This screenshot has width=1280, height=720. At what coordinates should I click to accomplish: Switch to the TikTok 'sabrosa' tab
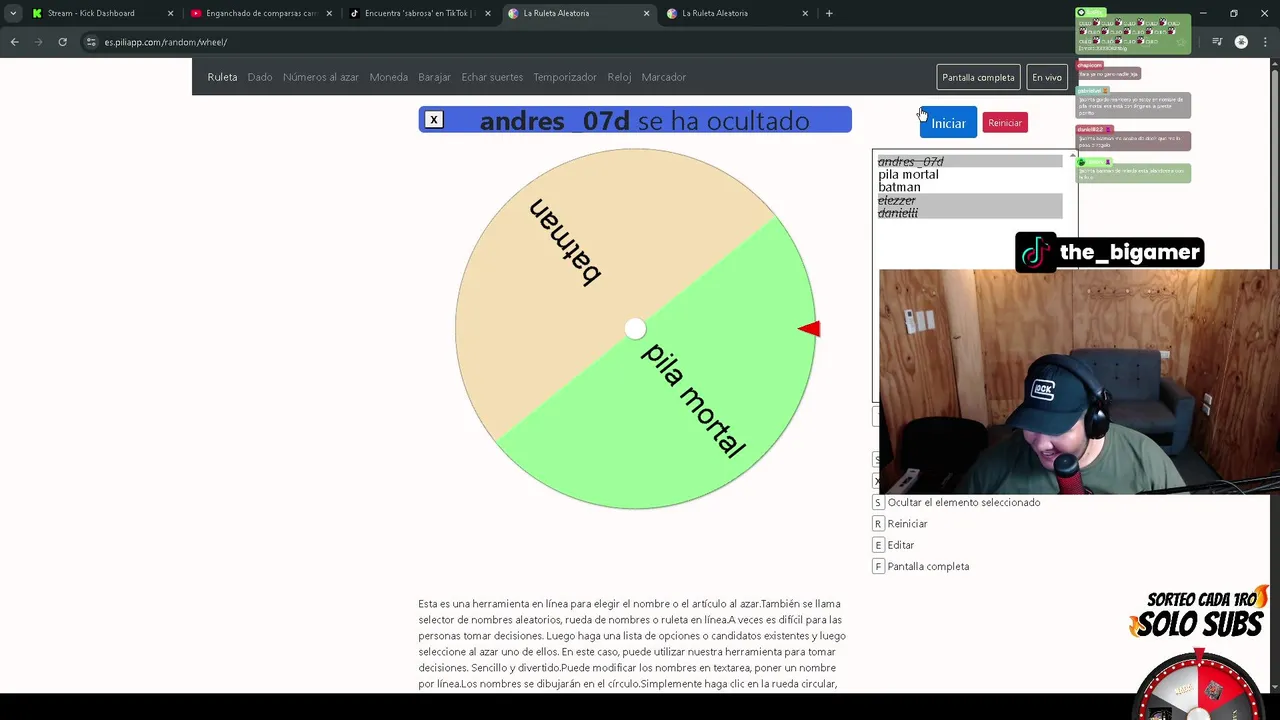click(418, 13)
